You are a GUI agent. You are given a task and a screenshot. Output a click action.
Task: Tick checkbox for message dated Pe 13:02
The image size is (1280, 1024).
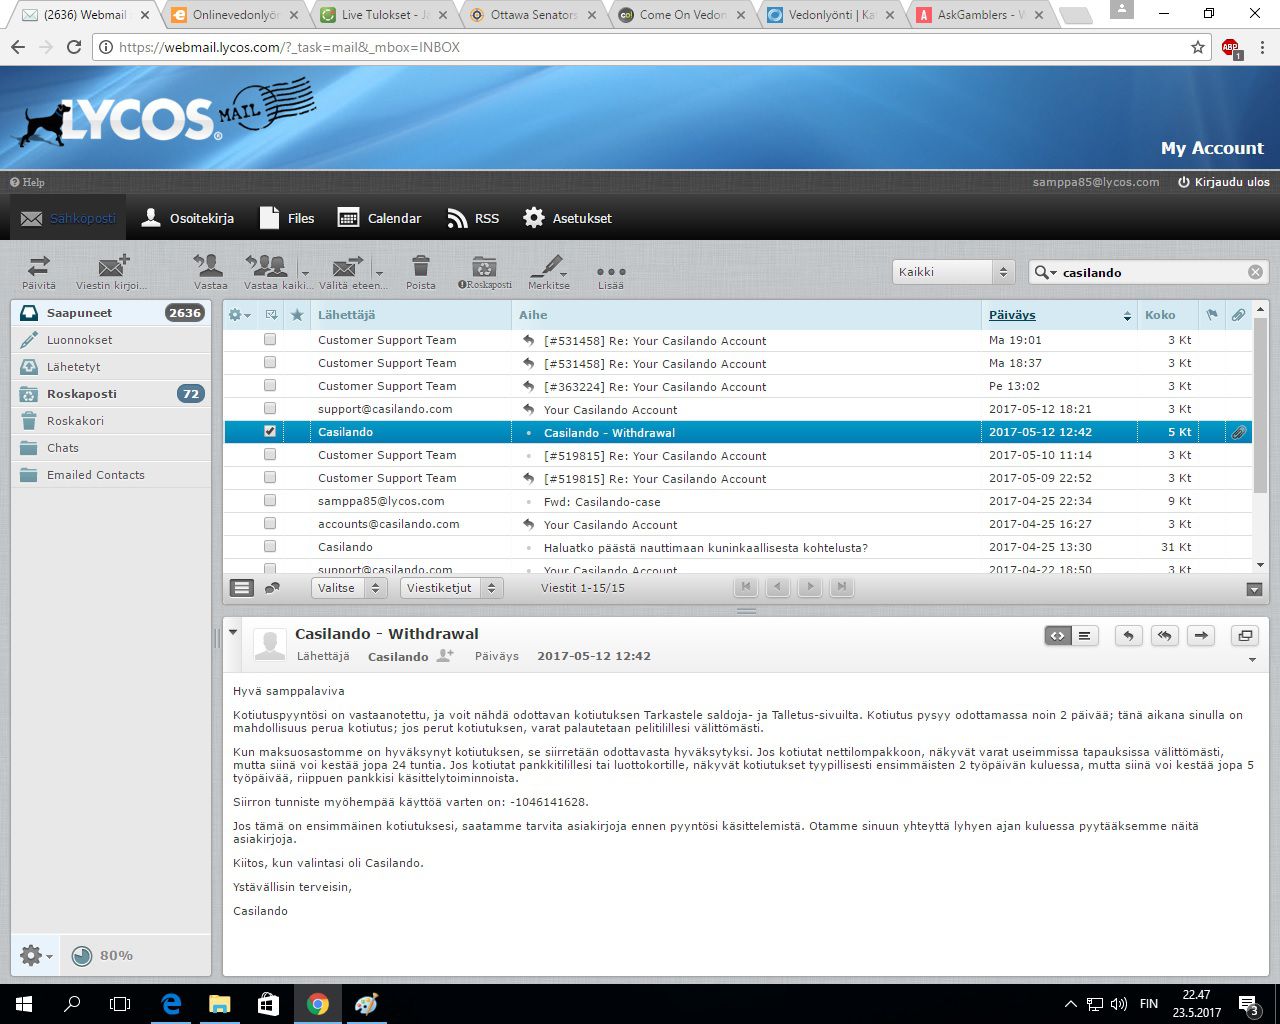pos(270,386)
